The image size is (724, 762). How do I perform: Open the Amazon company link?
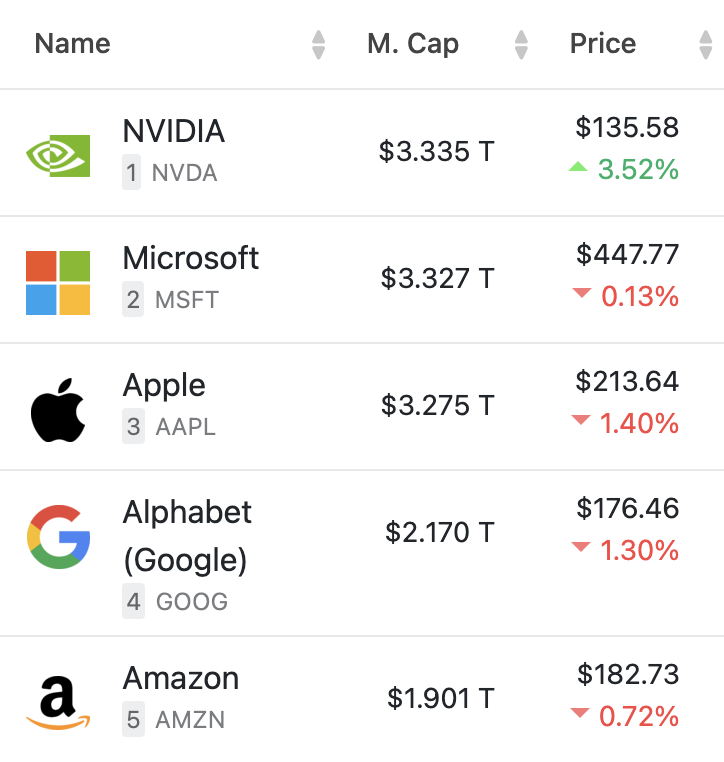(x=181, y=678)
